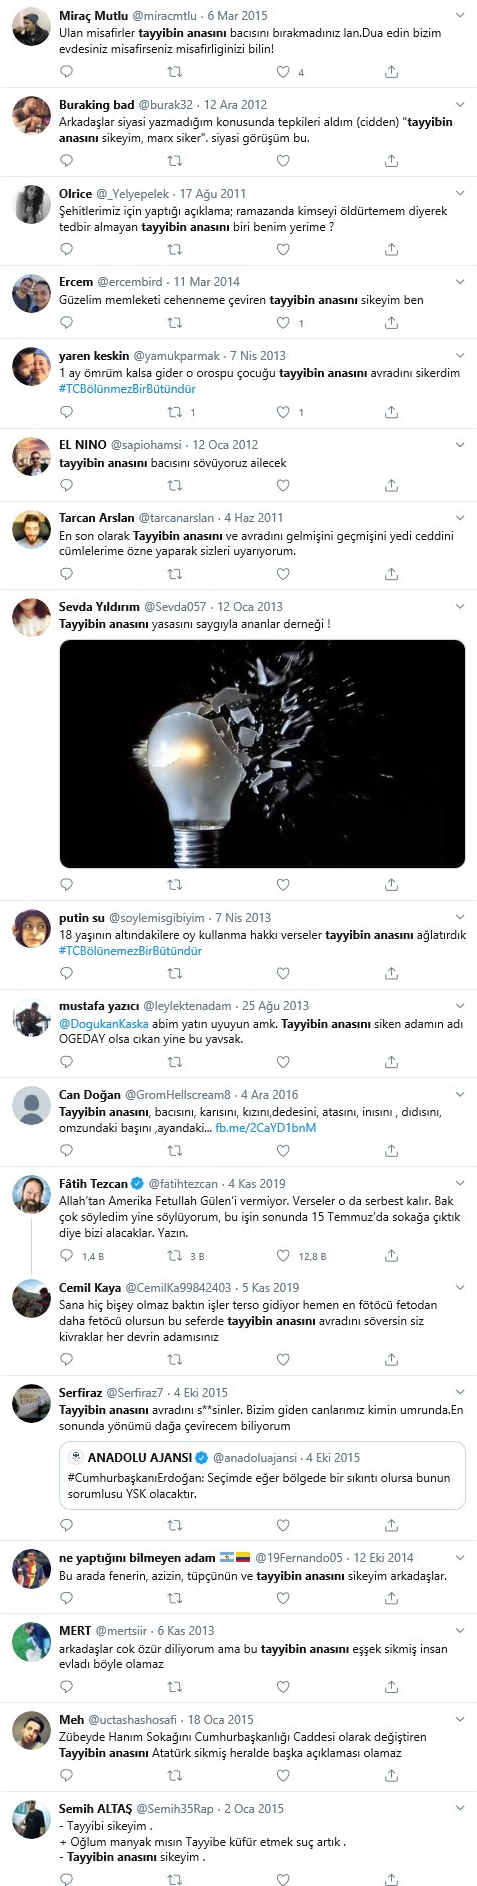Share Ercem's tweet via share icon
This screenshot has height=1886, width=477.
391,322
